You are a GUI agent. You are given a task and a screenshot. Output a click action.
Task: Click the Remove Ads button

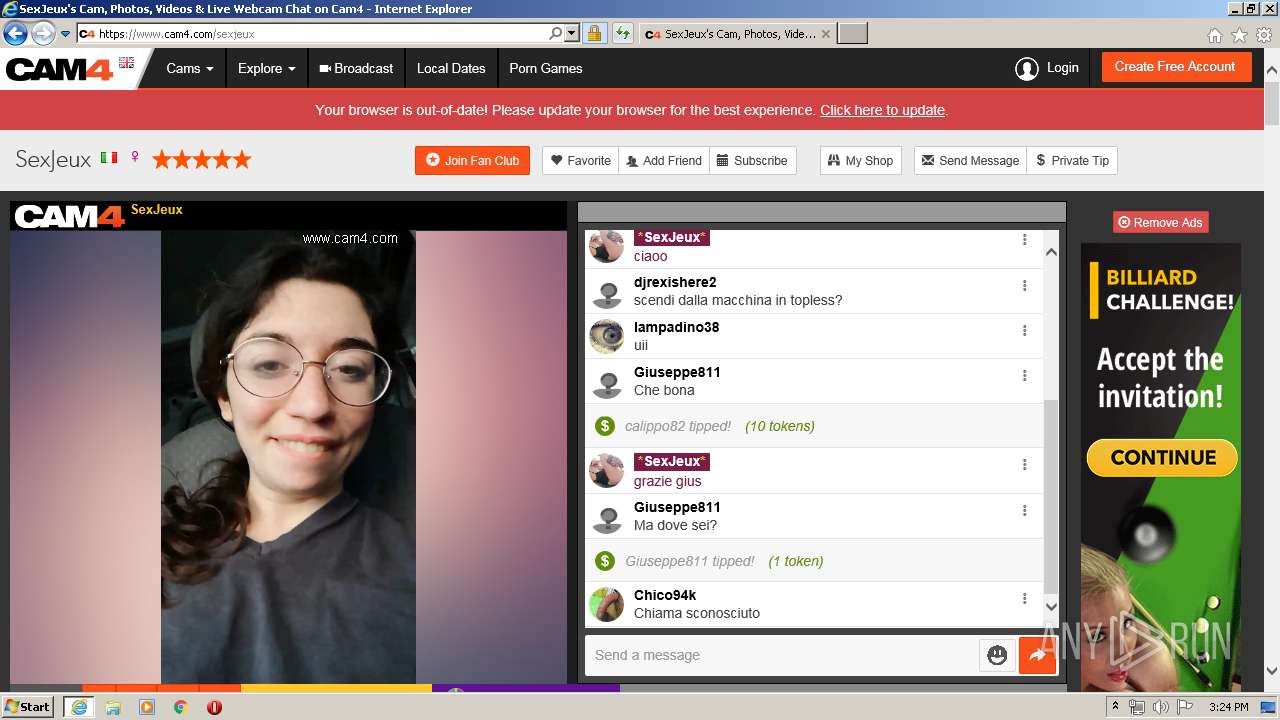coord(1160,222)
